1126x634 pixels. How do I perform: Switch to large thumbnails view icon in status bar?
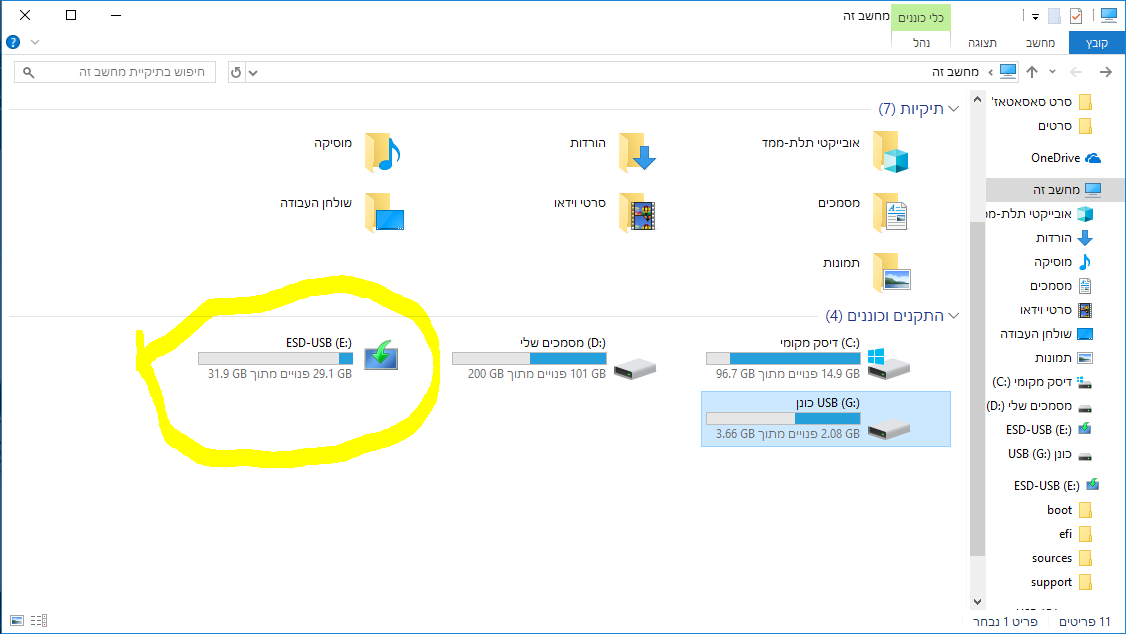pyautogui.click(x=17, y=620)
